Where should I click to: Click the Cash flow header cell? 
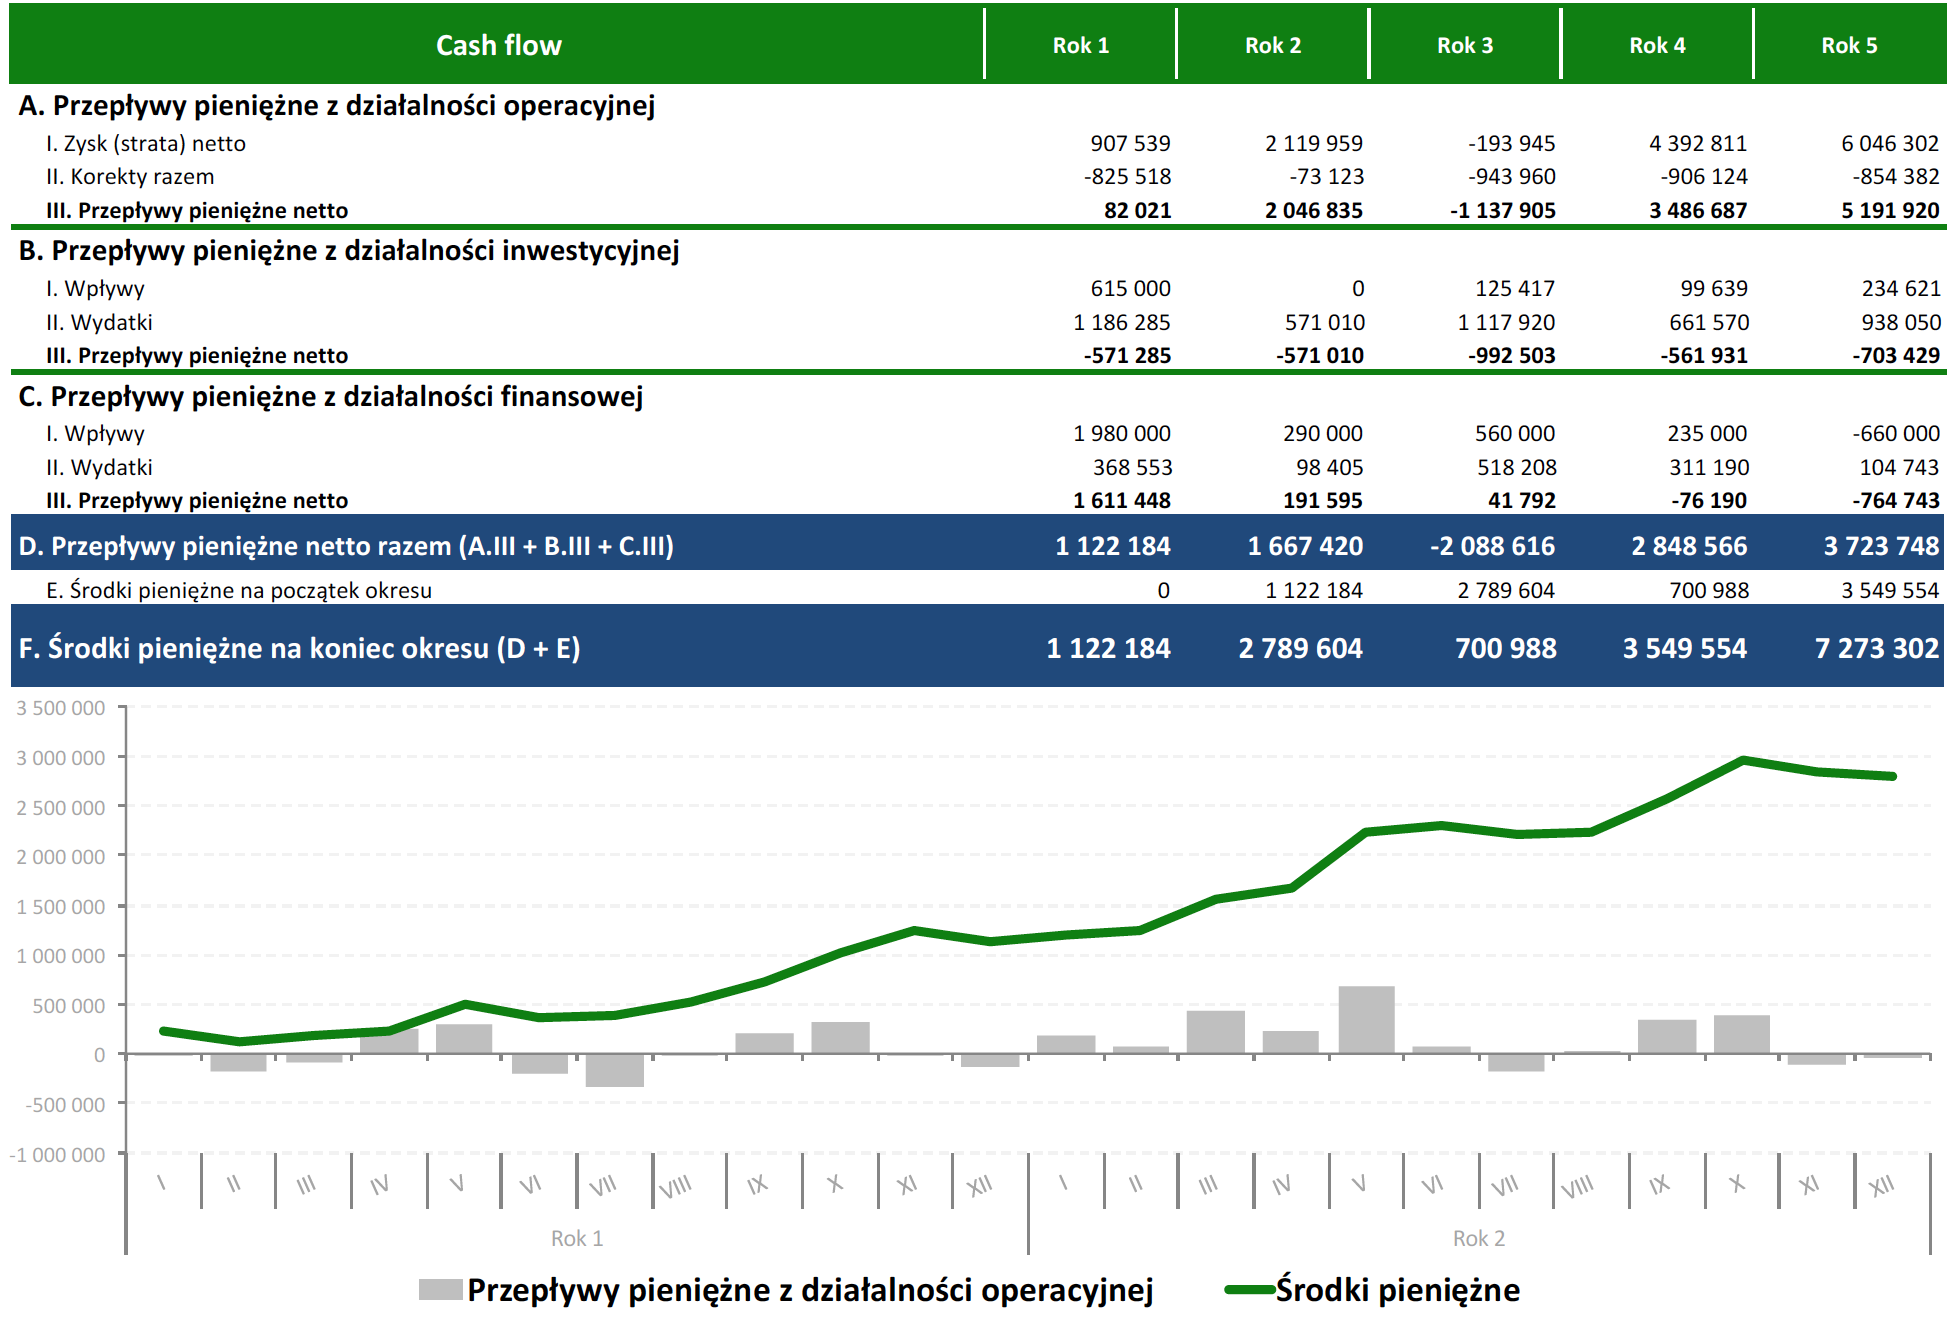click(498, 45)
